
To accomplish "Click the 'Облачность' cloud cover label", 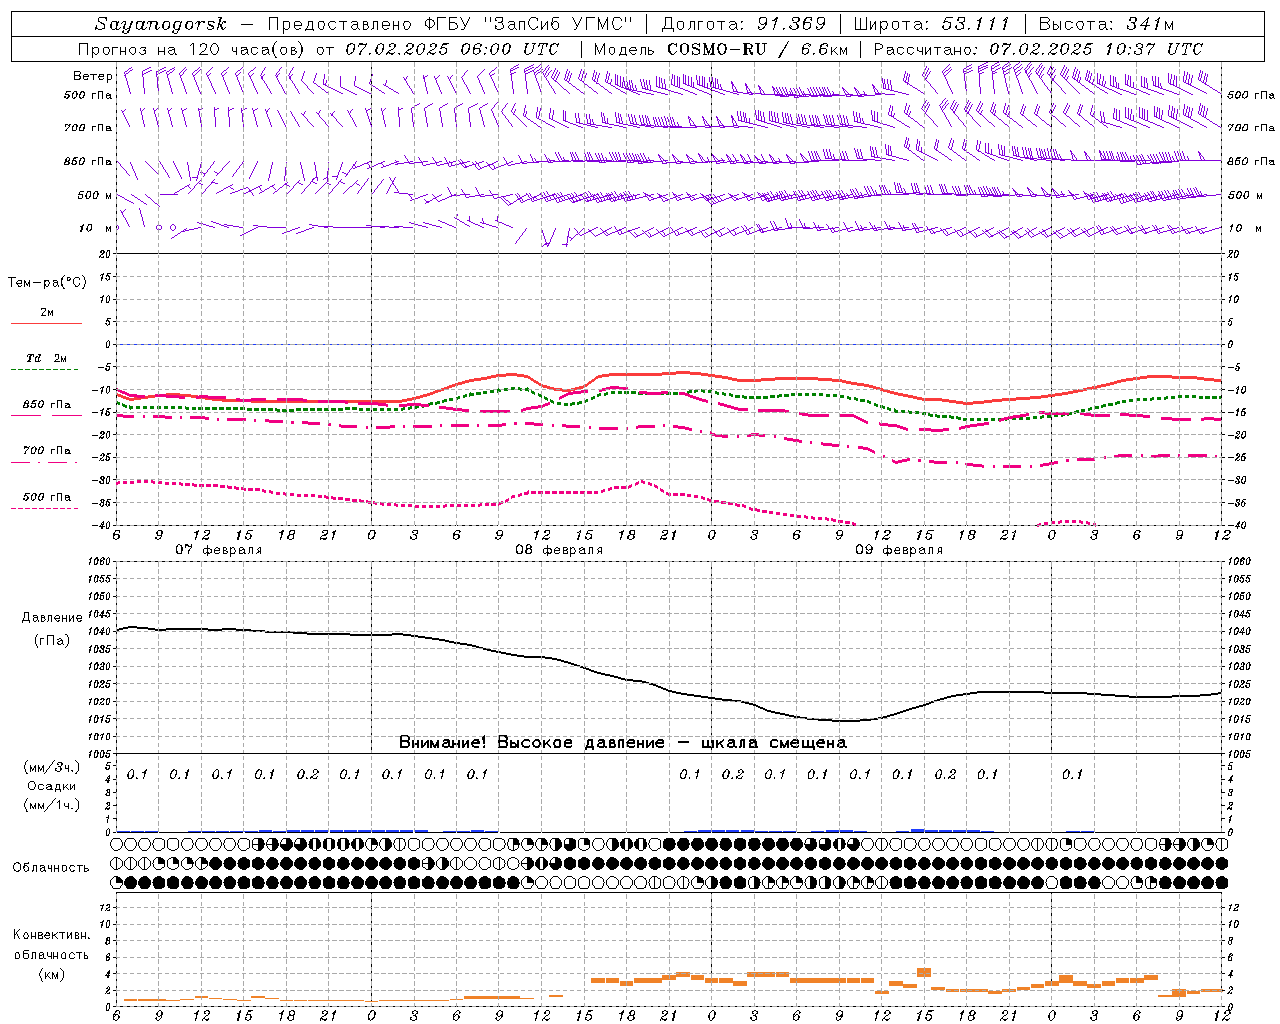I will point(51,867).
